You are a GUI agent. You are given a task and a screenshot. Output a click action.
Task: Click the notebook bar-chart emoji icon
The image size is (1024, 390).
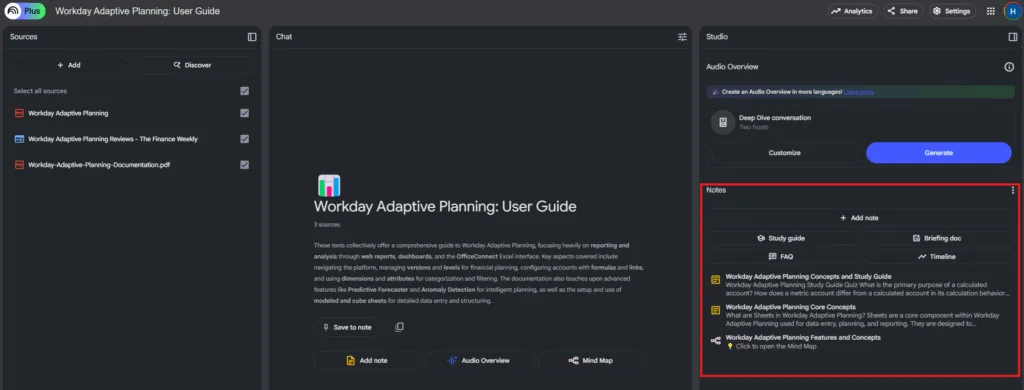(329, 186)
